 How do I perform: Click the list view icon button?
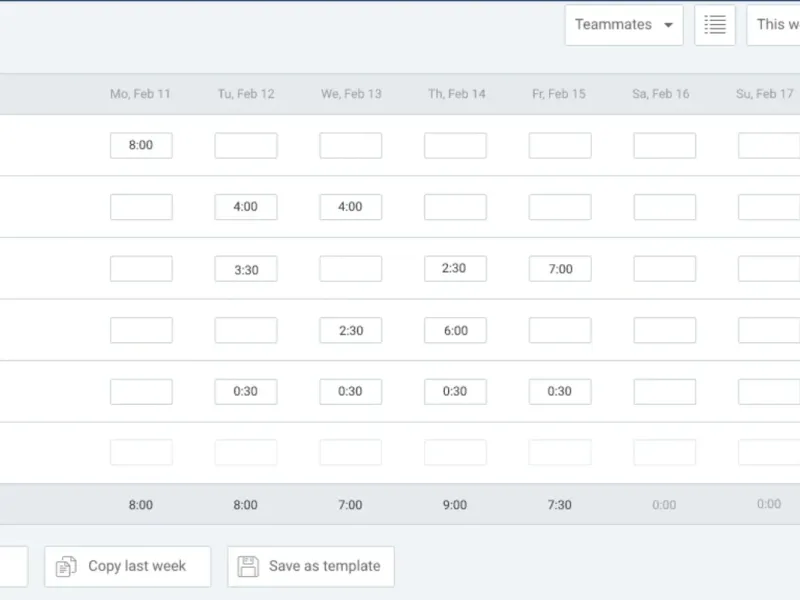pyautogui.click(x=715, y=25)
